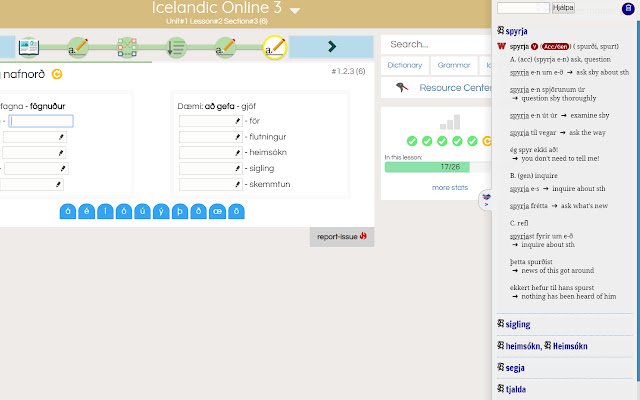640x400 pixels.
Task: Click the answer field next to flutningur
Action: 211,137
